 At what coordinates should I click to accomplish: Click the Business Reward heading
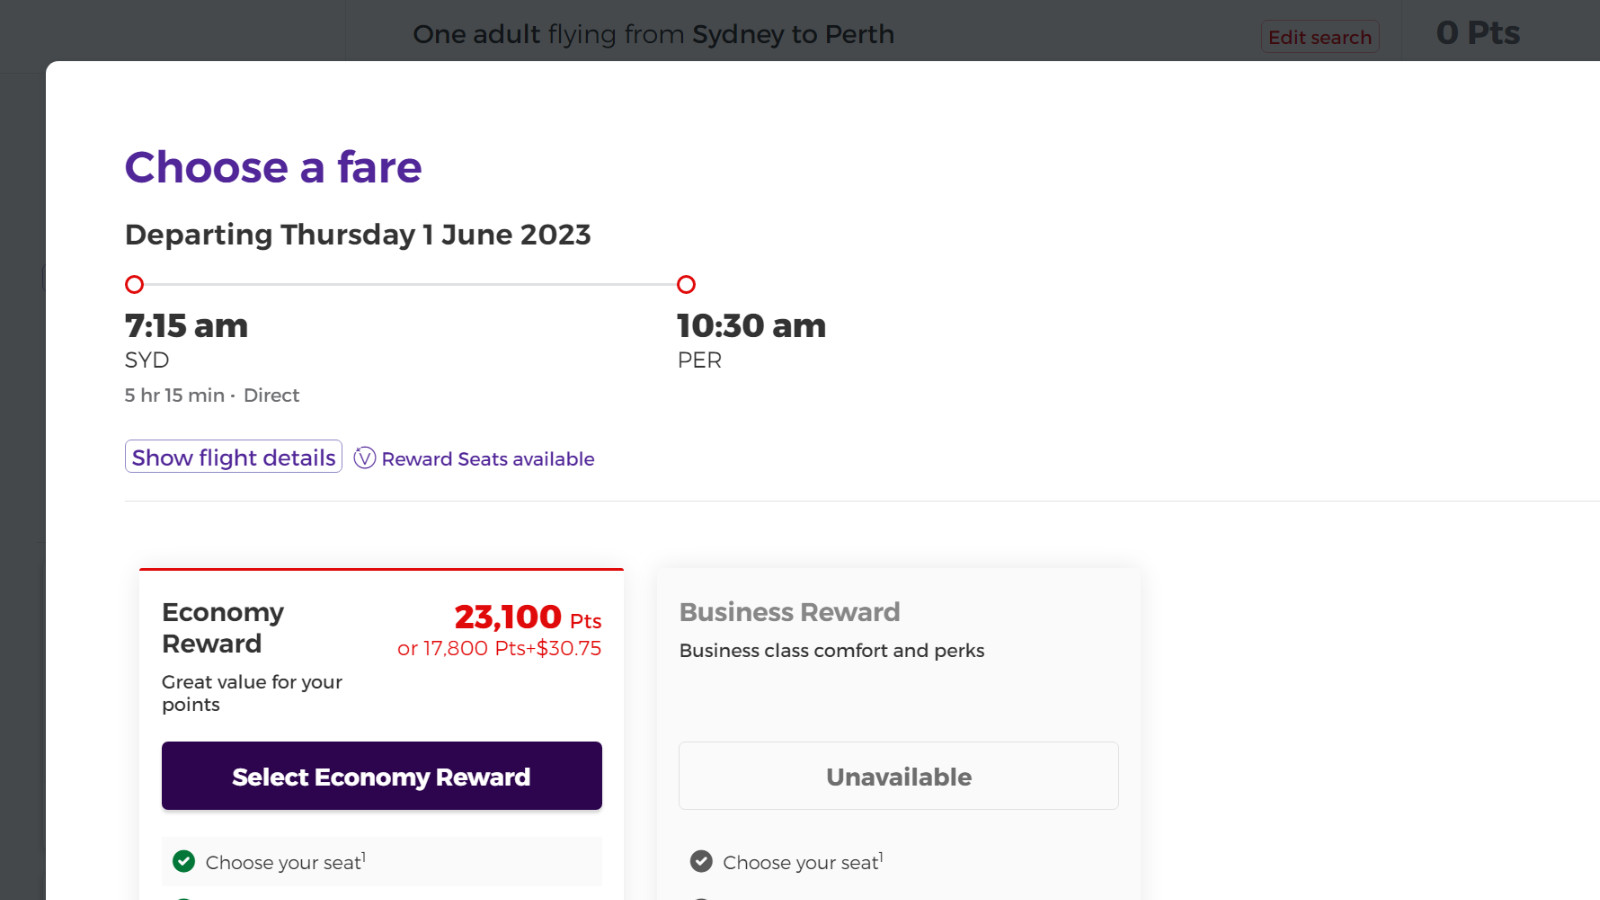[790, 612]
